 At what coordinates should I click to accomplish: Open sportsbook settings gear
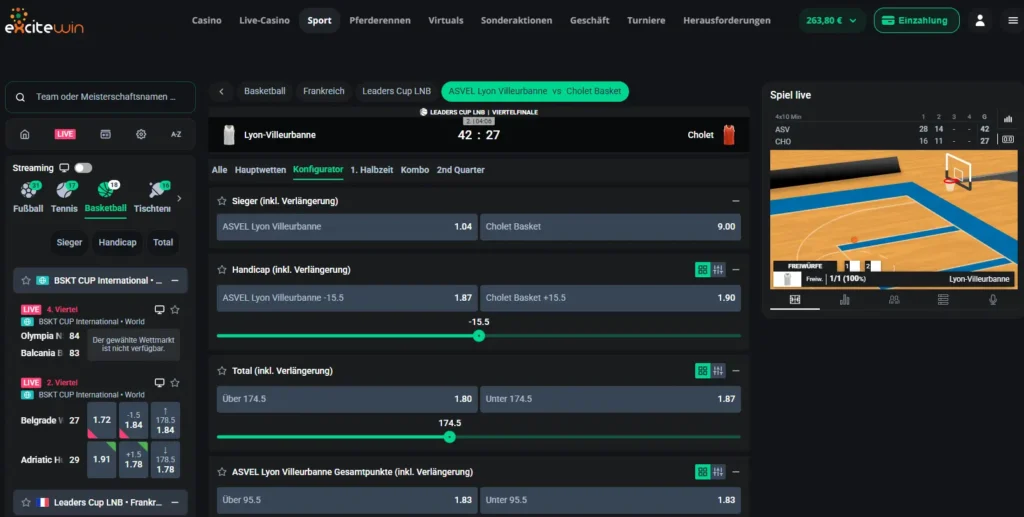pos(141,134)
